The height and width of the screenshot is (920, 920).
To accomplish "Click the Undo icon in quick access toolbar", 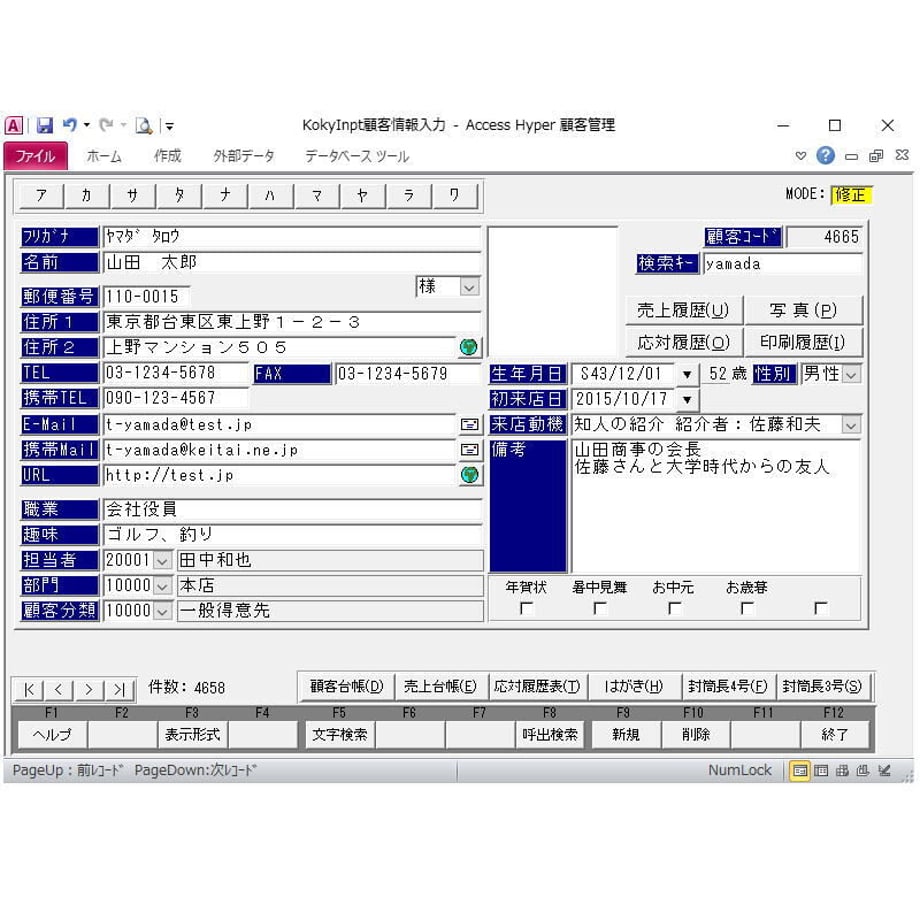I will pos(70,125).
